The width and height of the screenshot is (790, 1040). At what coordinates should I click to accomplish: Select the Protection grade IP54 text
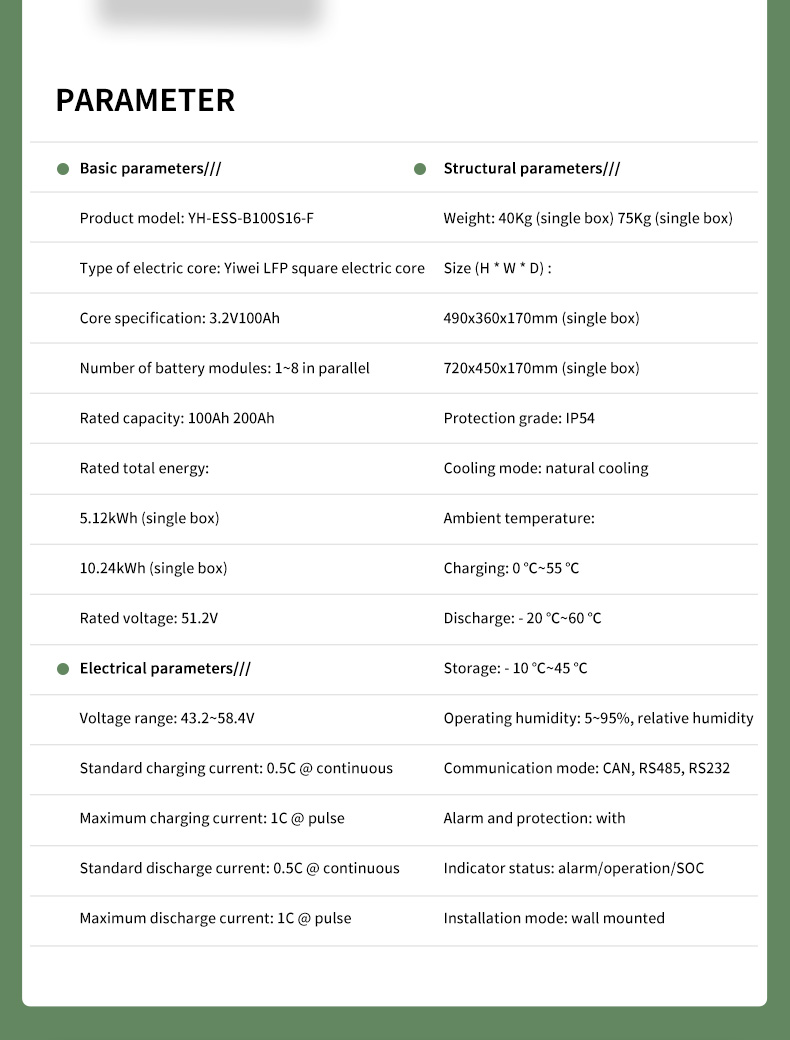pyautogui.click(x=519, y=419)
